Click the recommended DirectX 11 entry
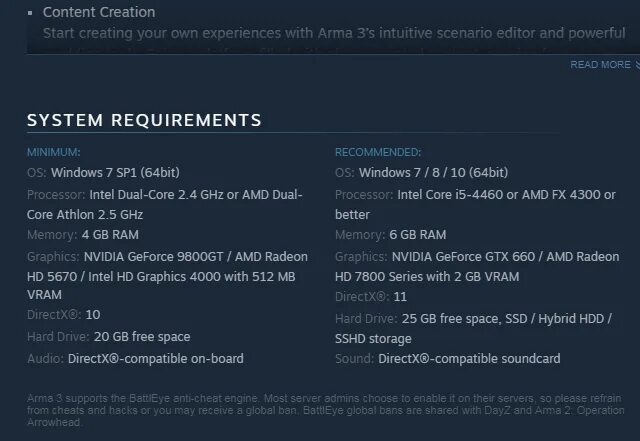This screenshot has width=640, height=441. [x=400, y=297]
